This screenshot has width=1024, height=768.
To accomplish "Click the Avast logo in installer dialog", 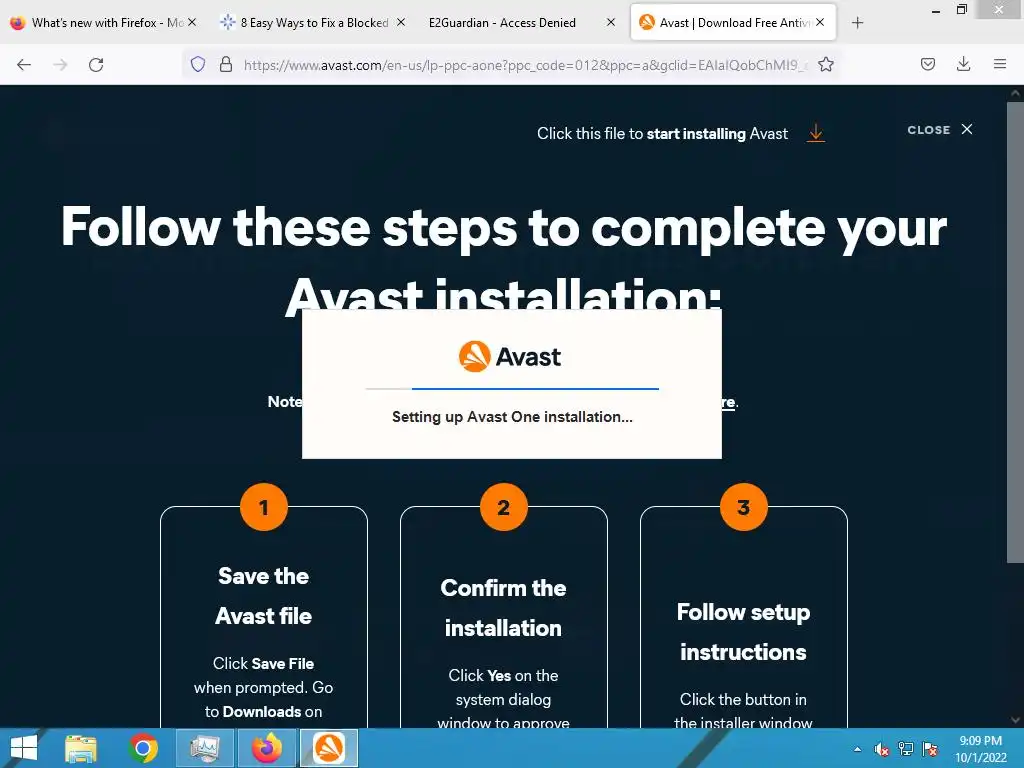I will (510, 357).
